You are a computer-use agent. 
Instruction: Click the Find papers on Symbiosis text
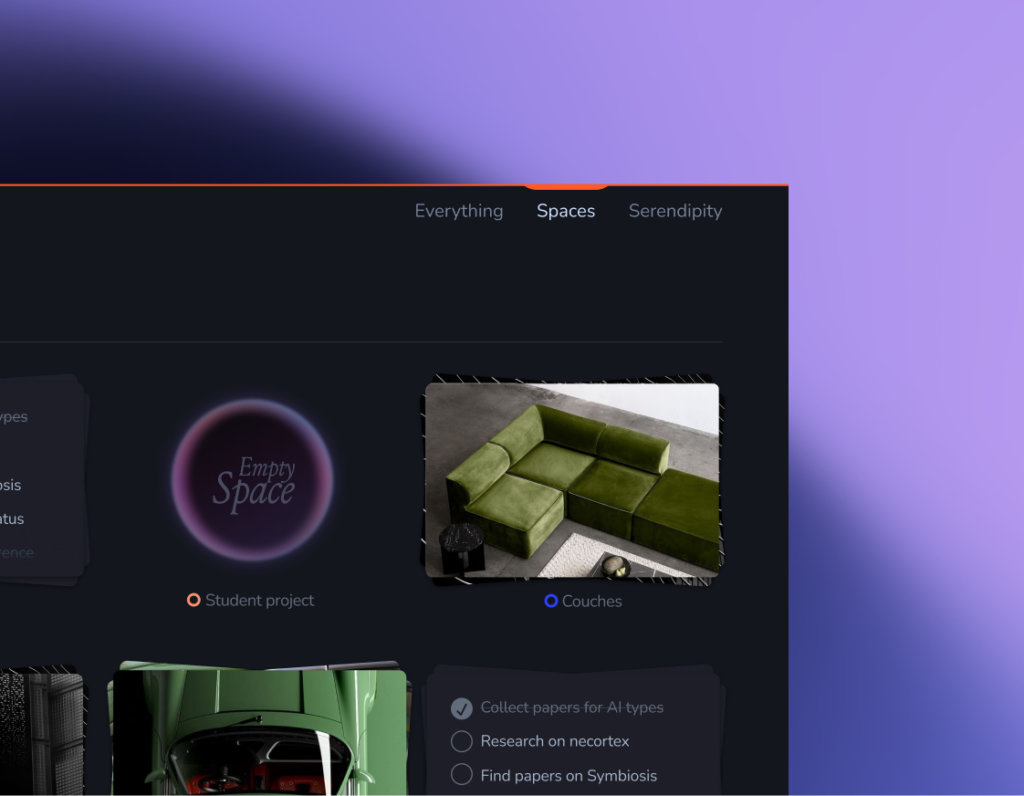(x=569, y=775)
